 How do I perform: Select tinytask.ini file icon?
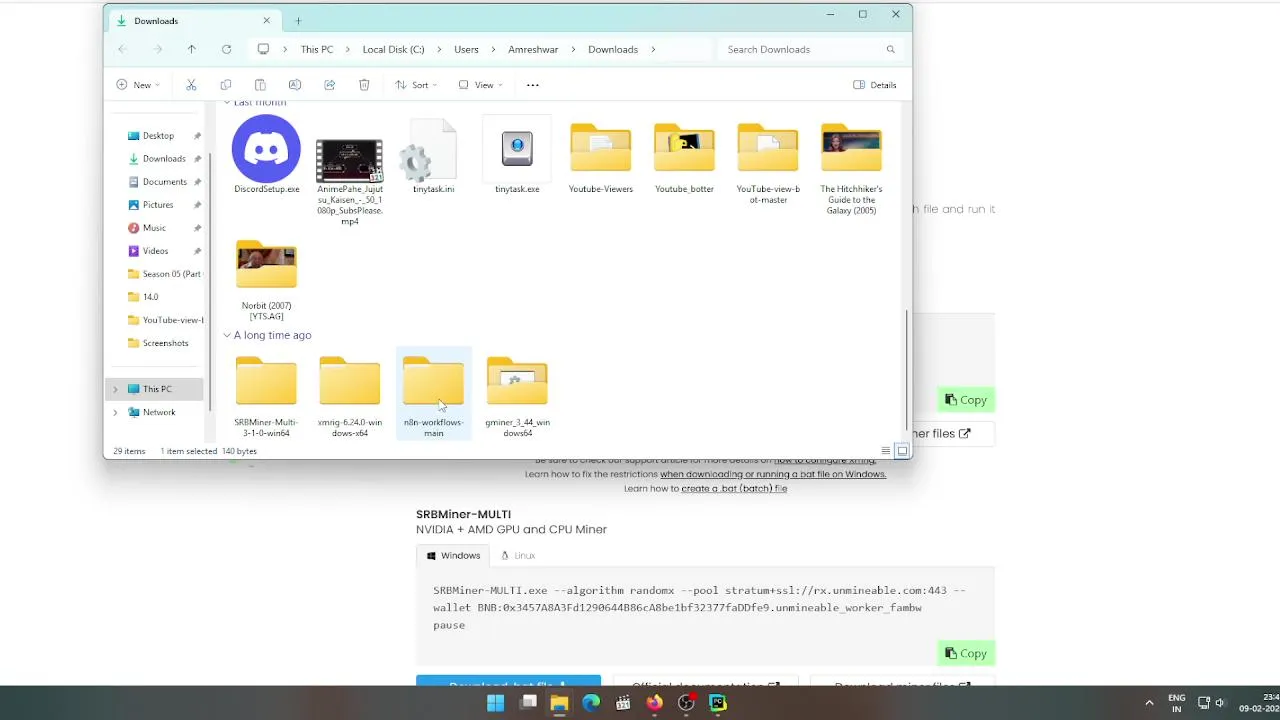point(433,155)
